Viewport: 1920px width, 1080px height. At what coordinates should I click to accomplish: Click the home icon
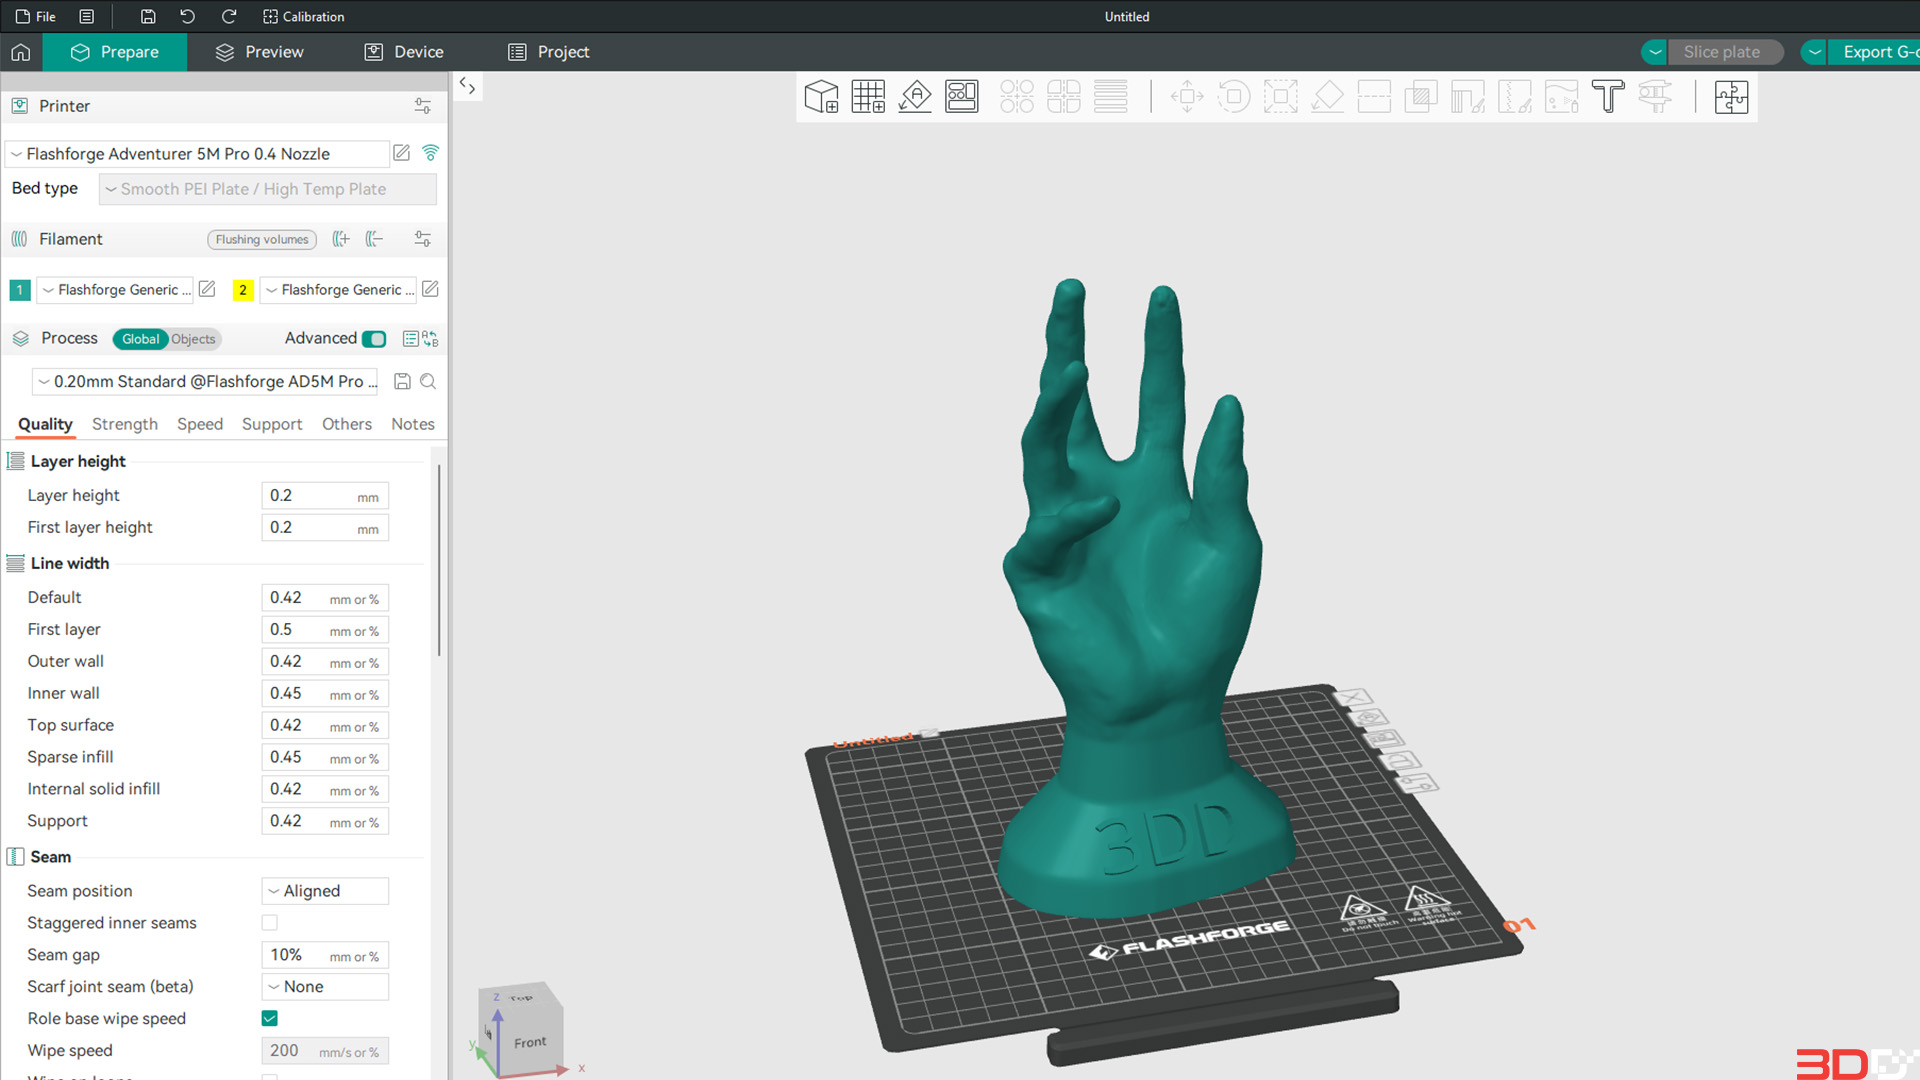pos(21,52)
